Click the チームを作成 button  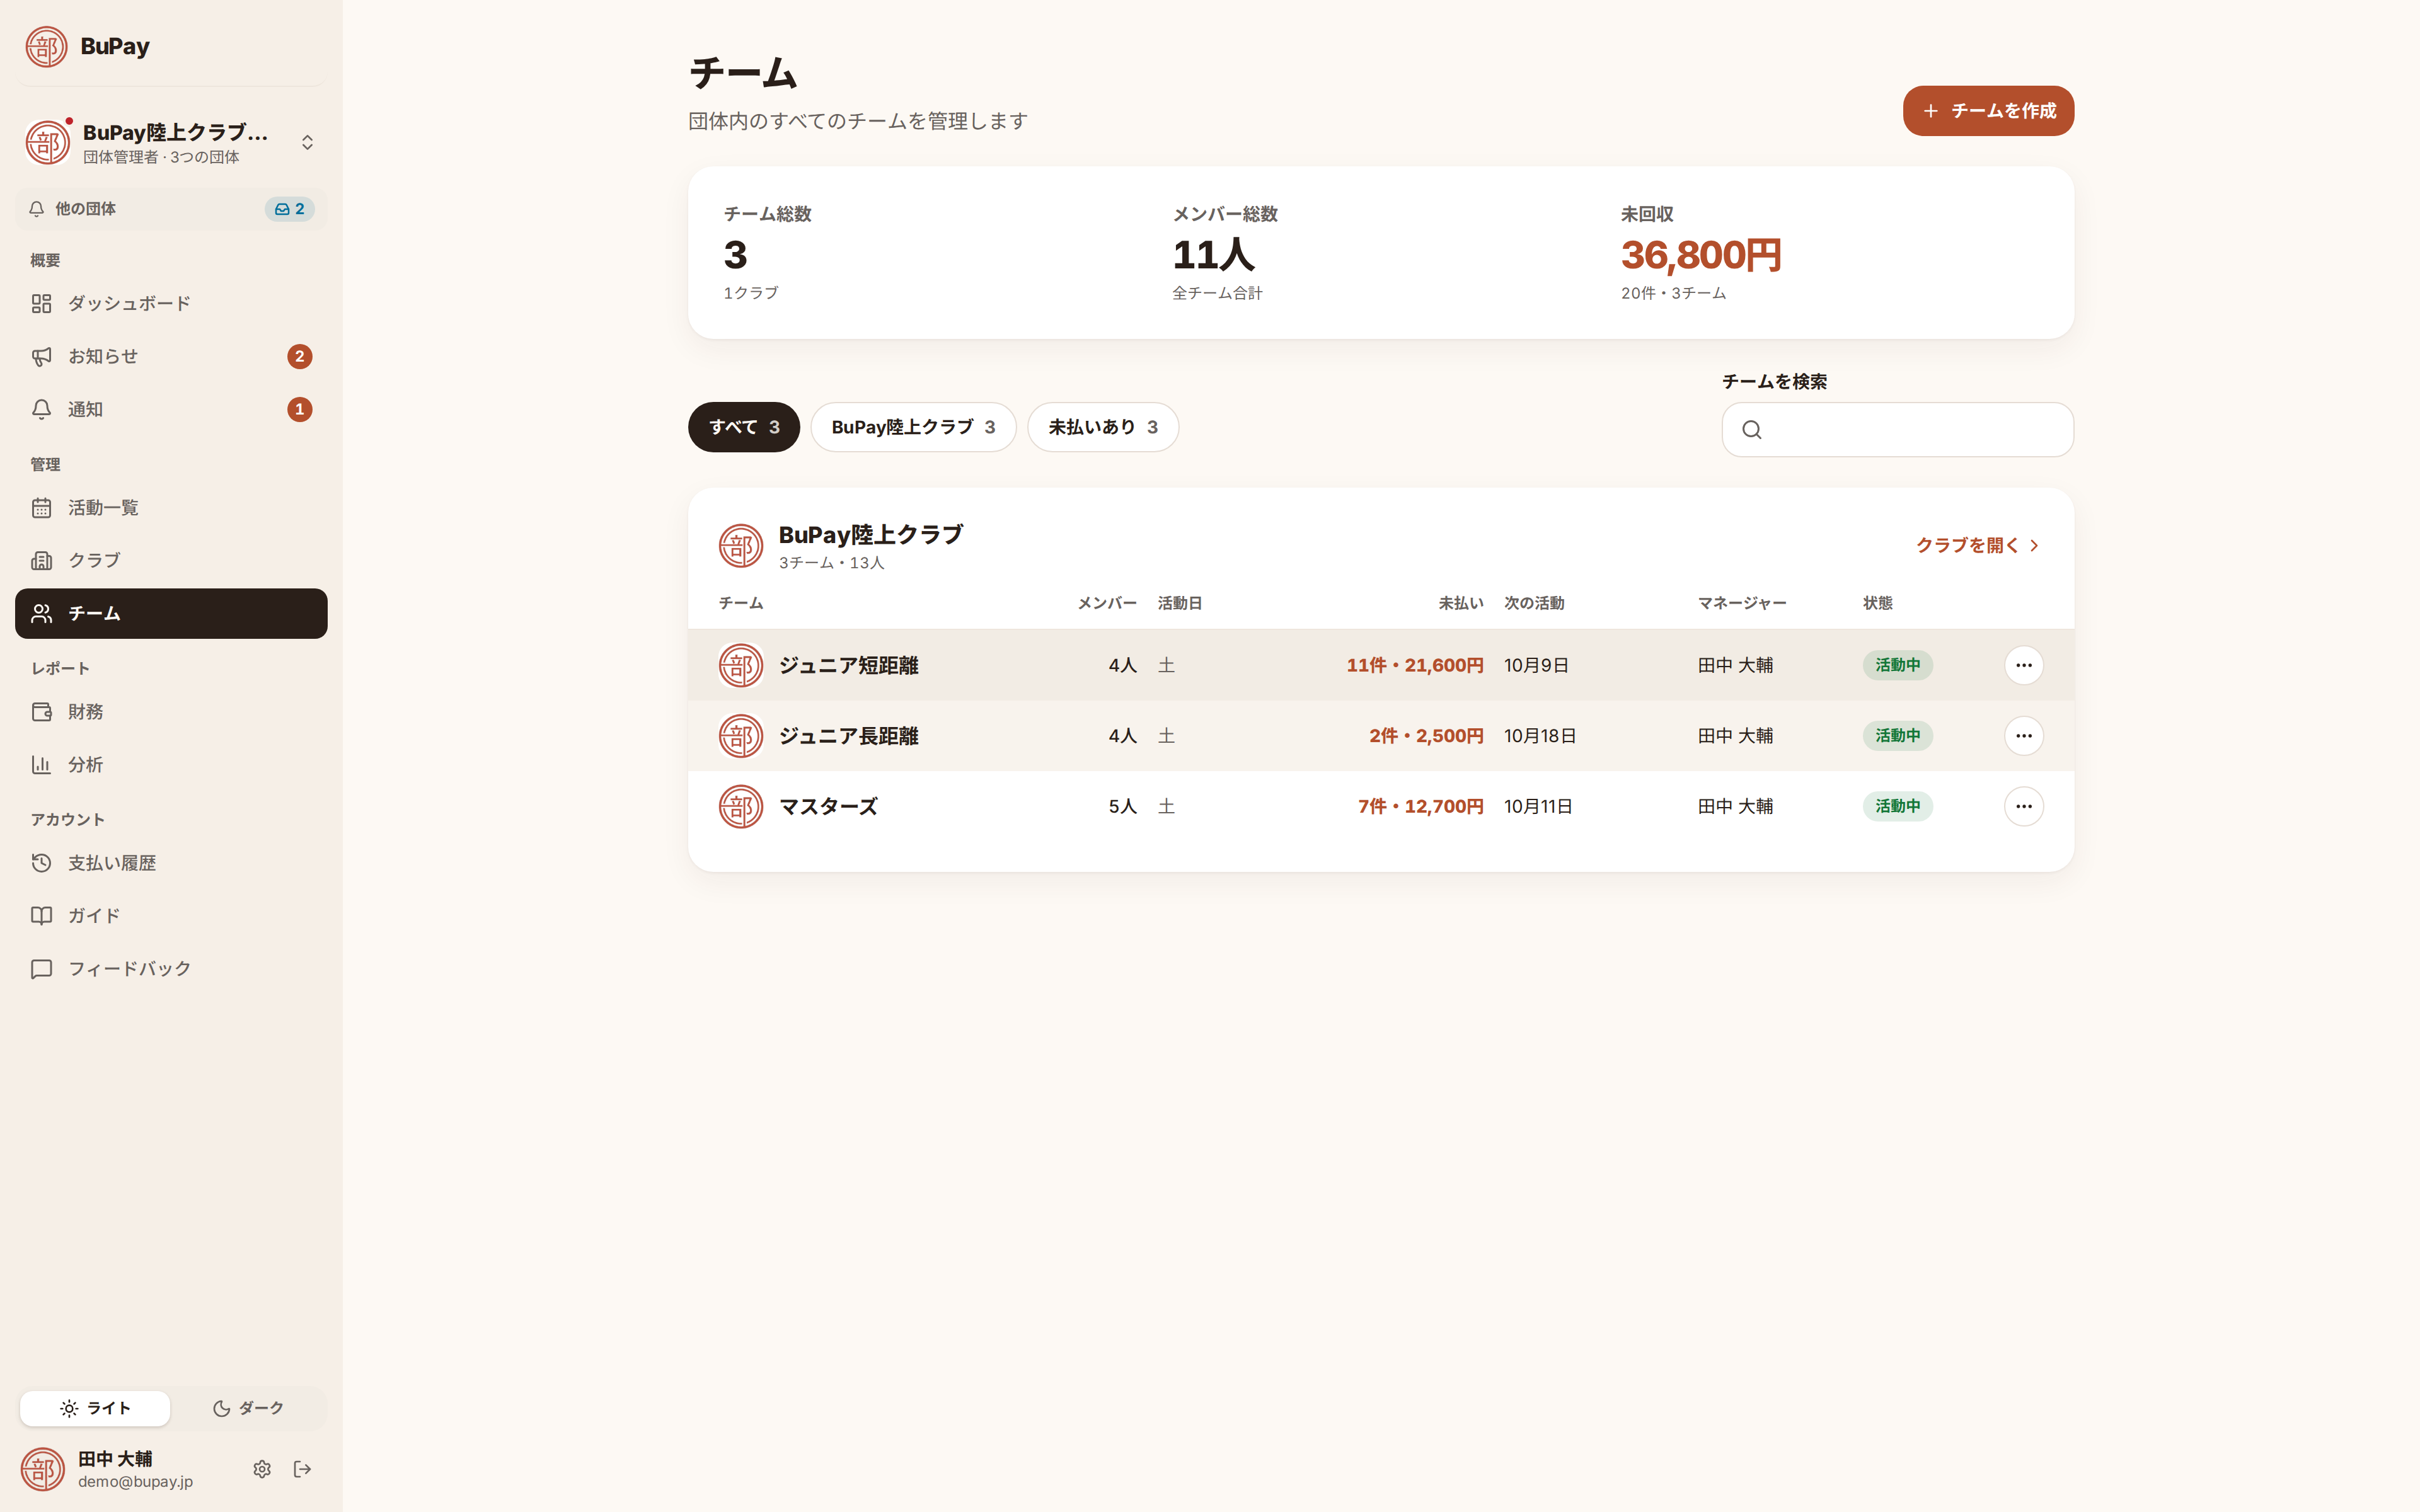(x=1988, y=111)
